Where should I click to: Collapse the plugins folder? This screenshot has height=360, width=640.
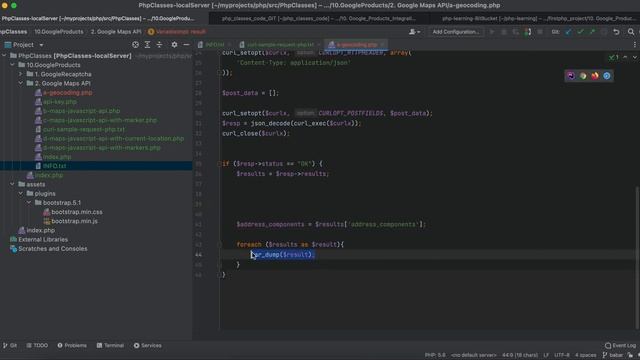point(21,193)
